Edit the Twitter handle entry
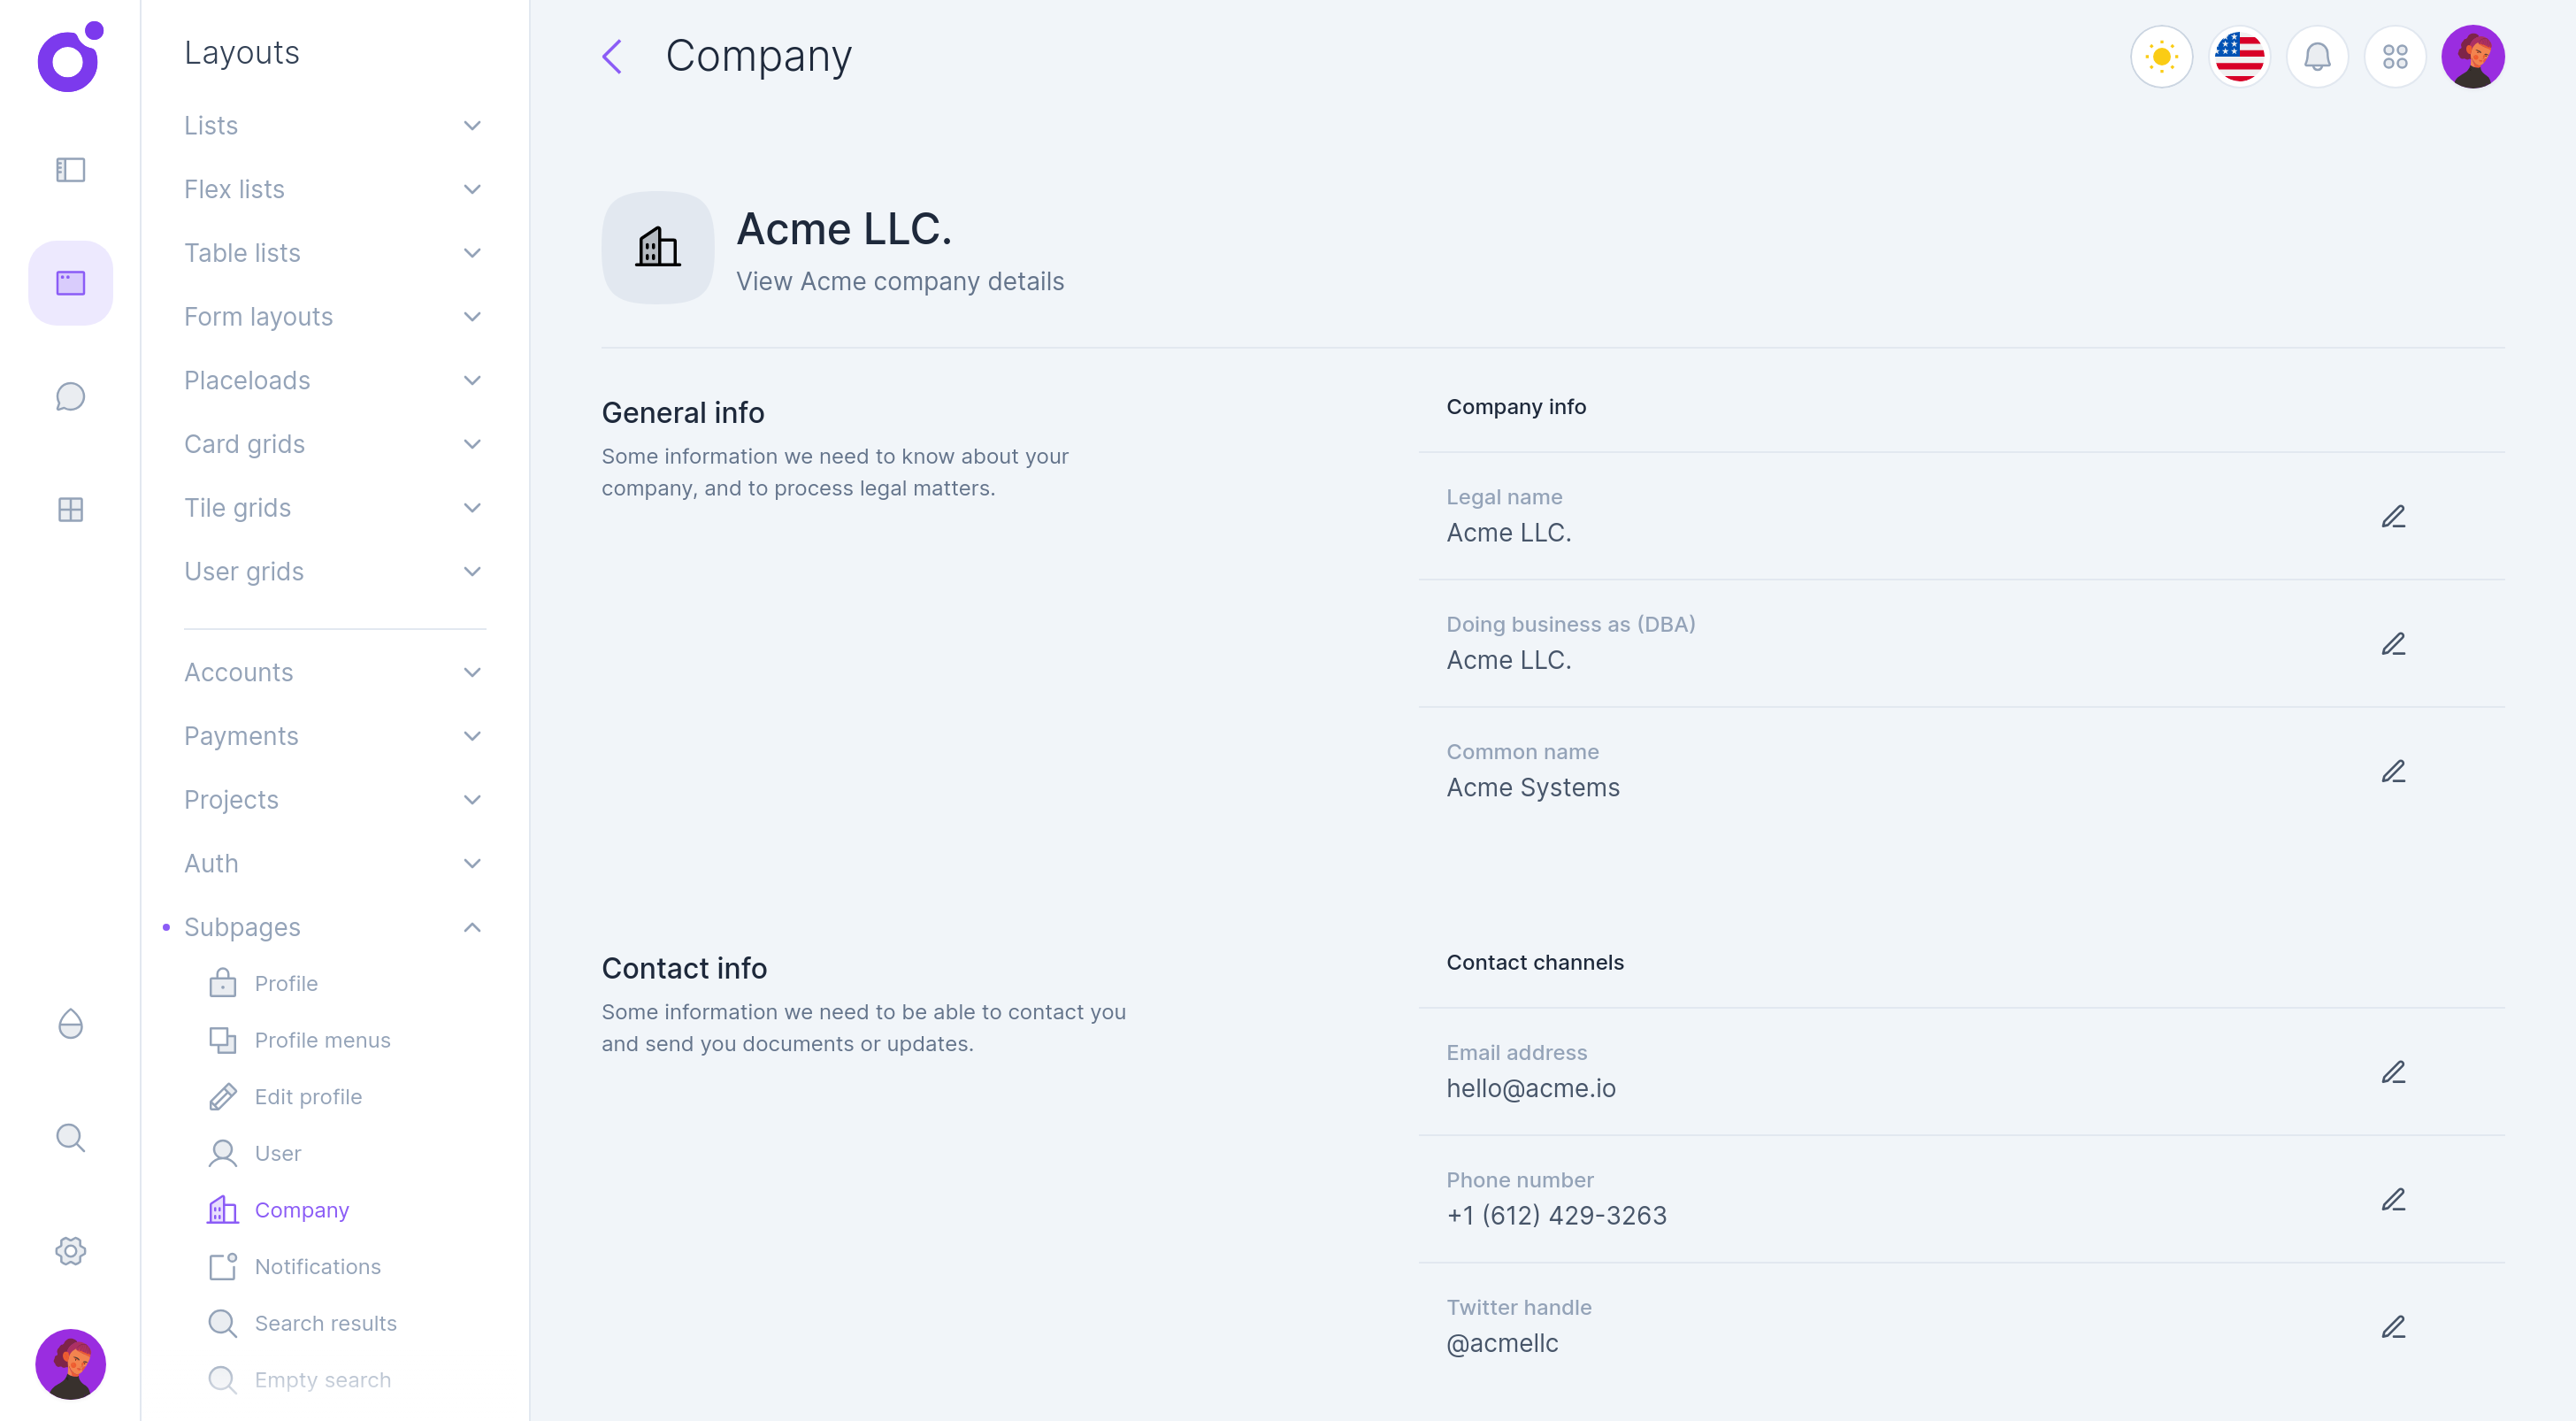 (x=2392, y=1327)
